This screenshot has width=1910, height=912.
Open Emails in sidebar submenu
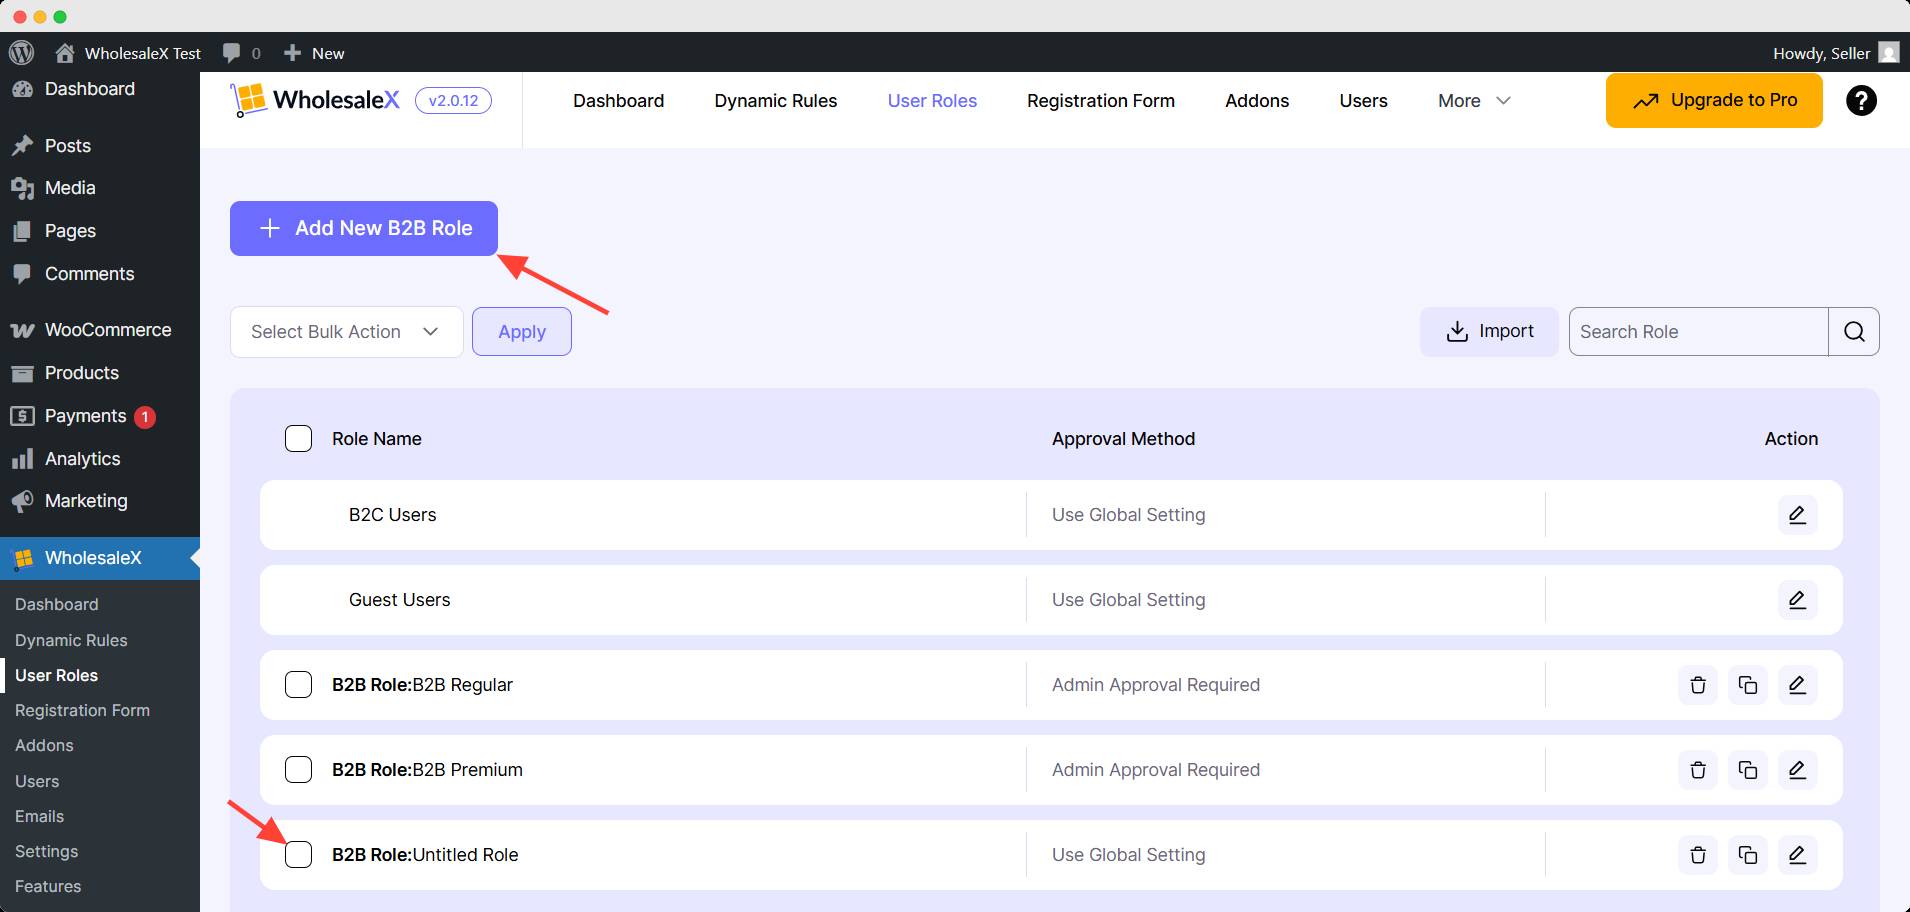pos(39,816)
